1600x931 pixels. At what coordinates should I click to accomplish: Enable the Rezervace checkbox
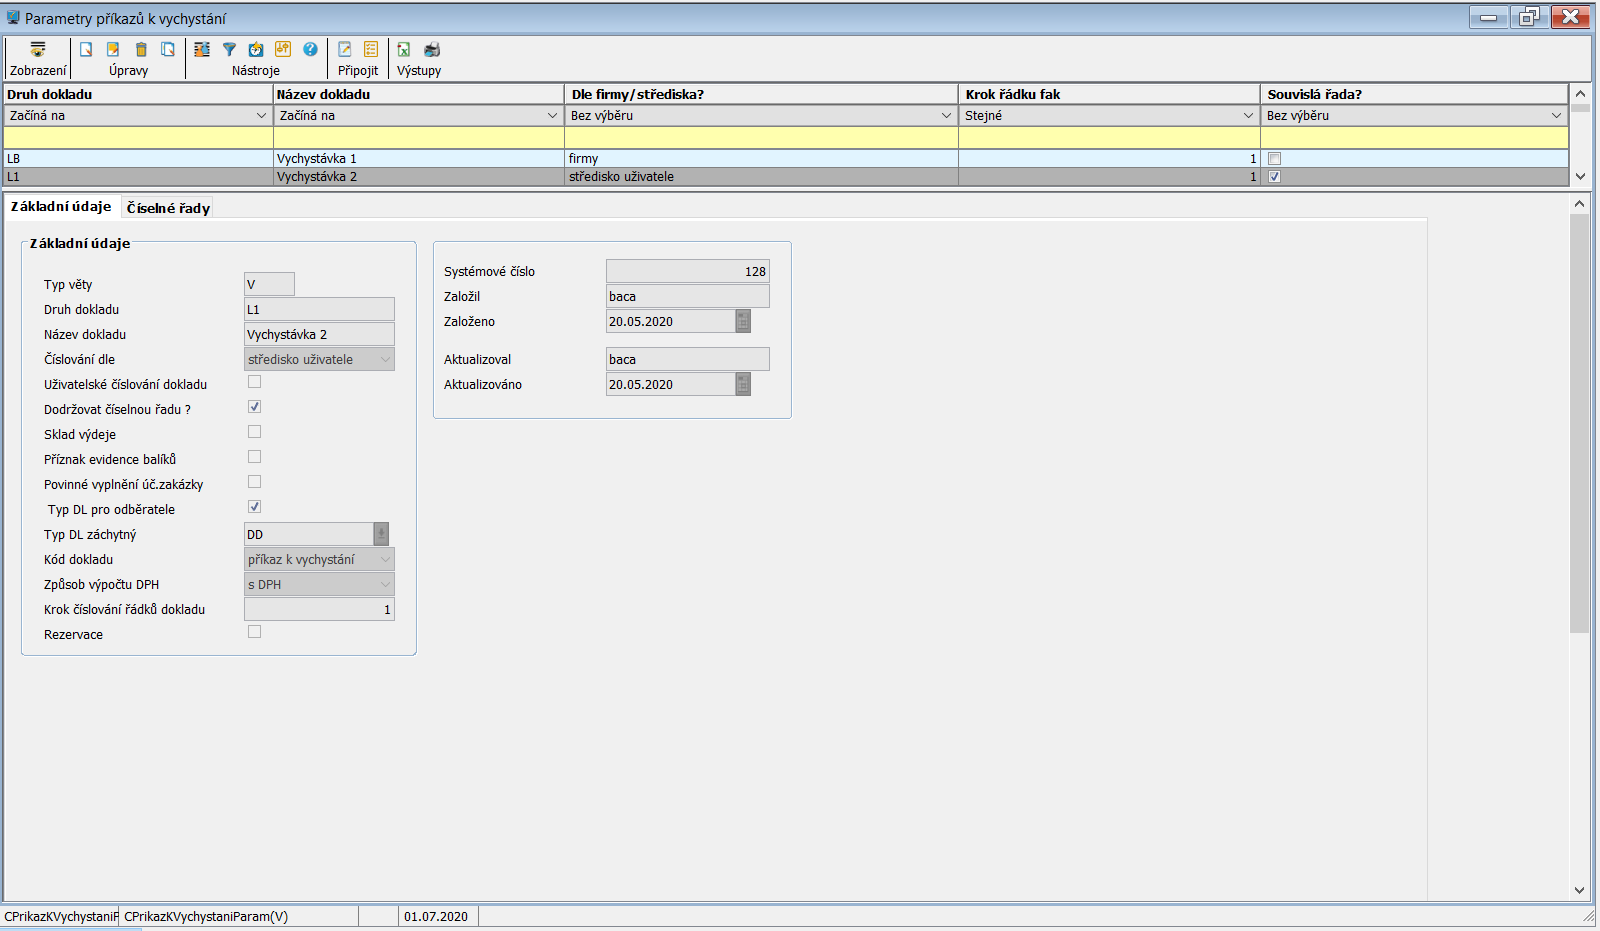point(254,632)
